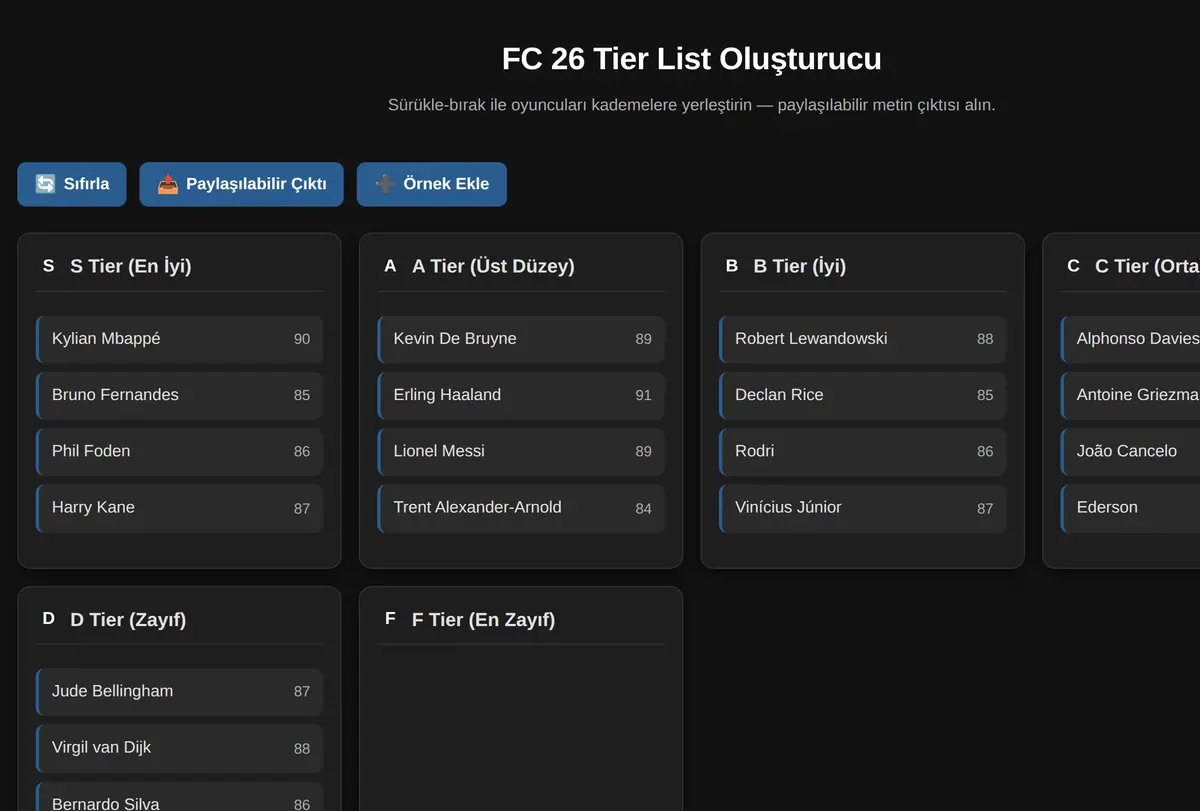Select the Declan Rice card
The width and height of the screenshot is (1200, 811).
(x=863, y=395)
